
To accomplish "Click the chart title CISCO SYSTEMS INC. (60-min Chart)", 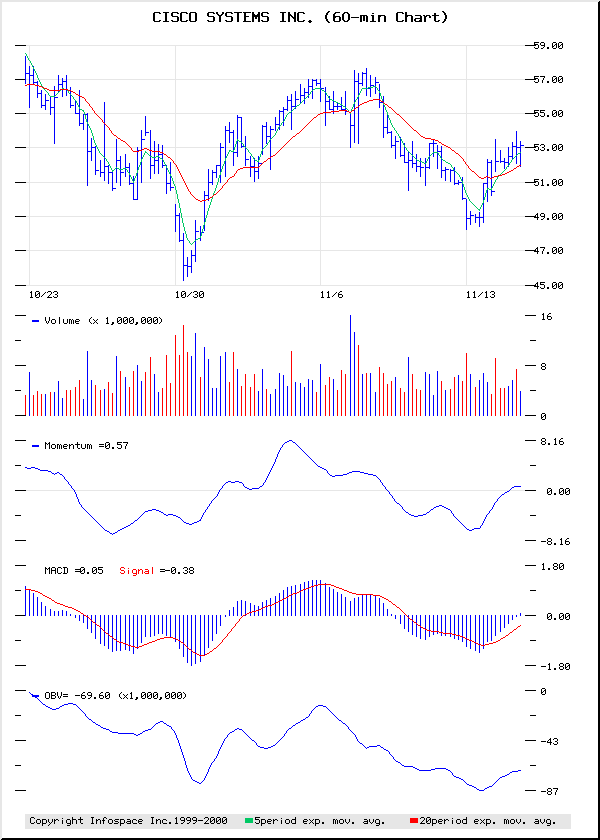I will [x=300, y=18].
